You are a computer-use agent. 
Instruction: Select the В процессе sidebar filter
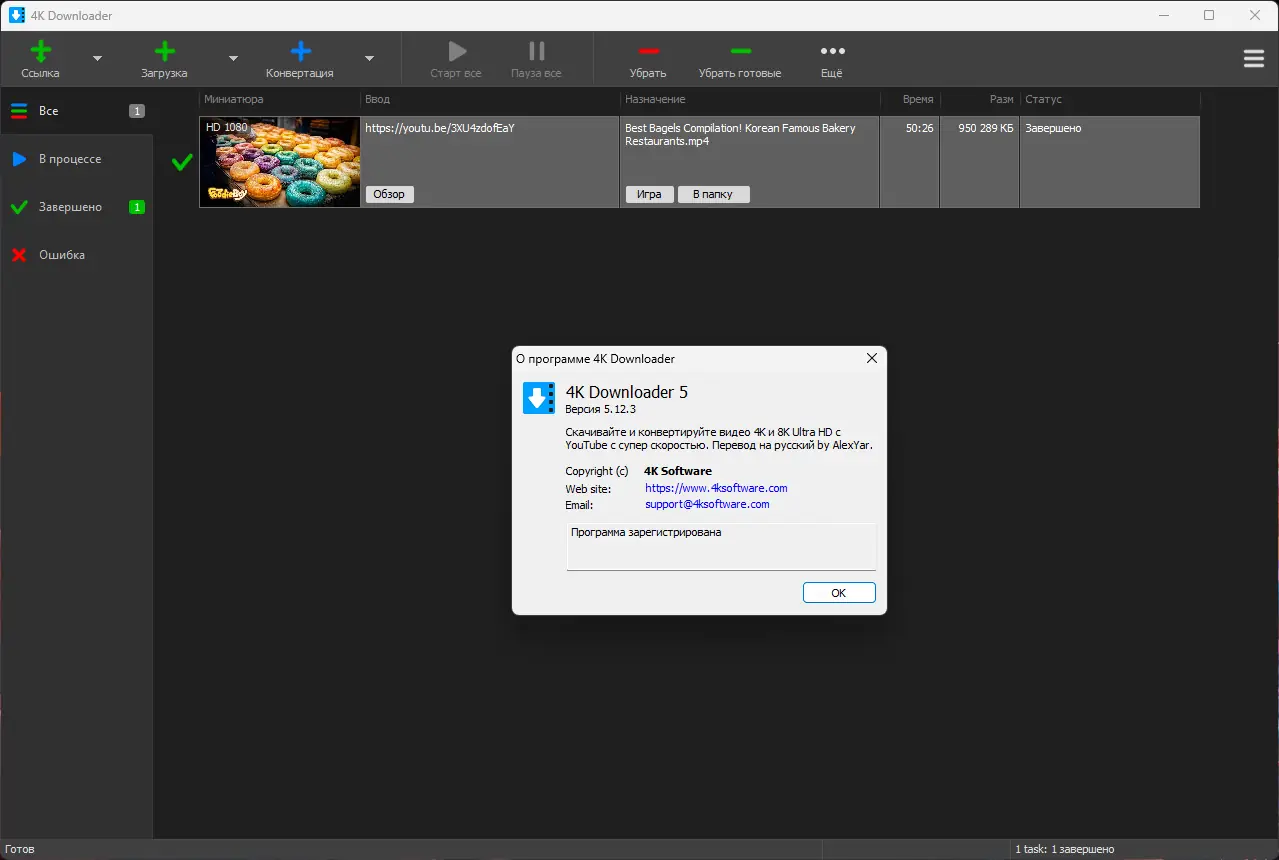click(x=77, y=159)
